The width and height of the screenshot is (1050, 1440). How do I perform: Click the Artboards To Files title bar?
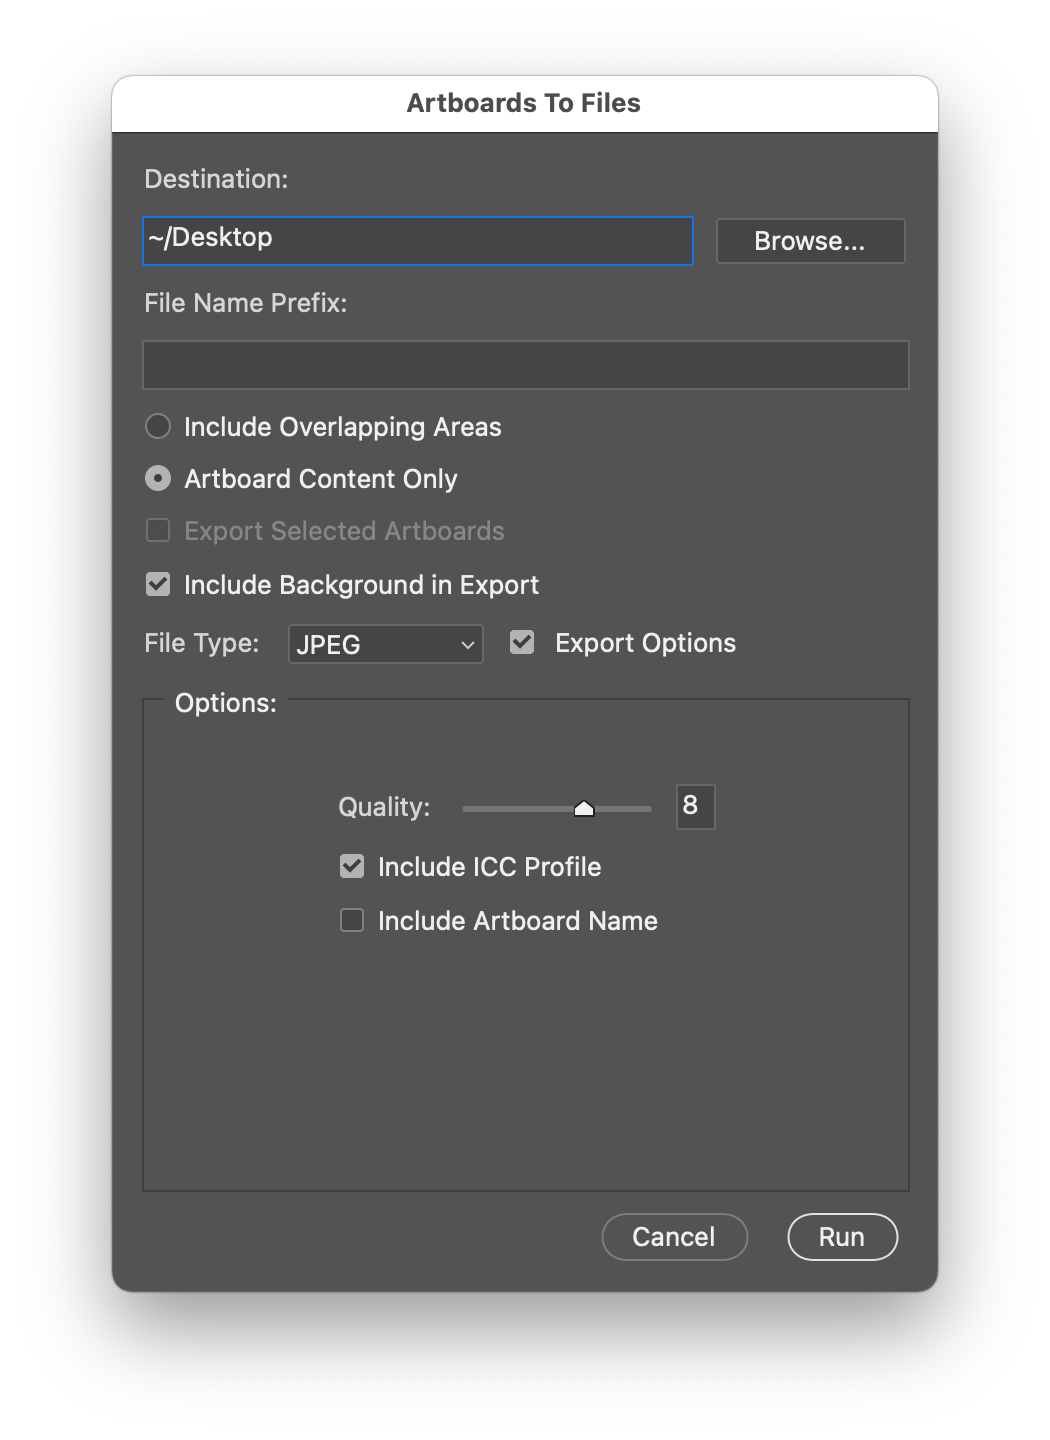click(x=524, y=103)
